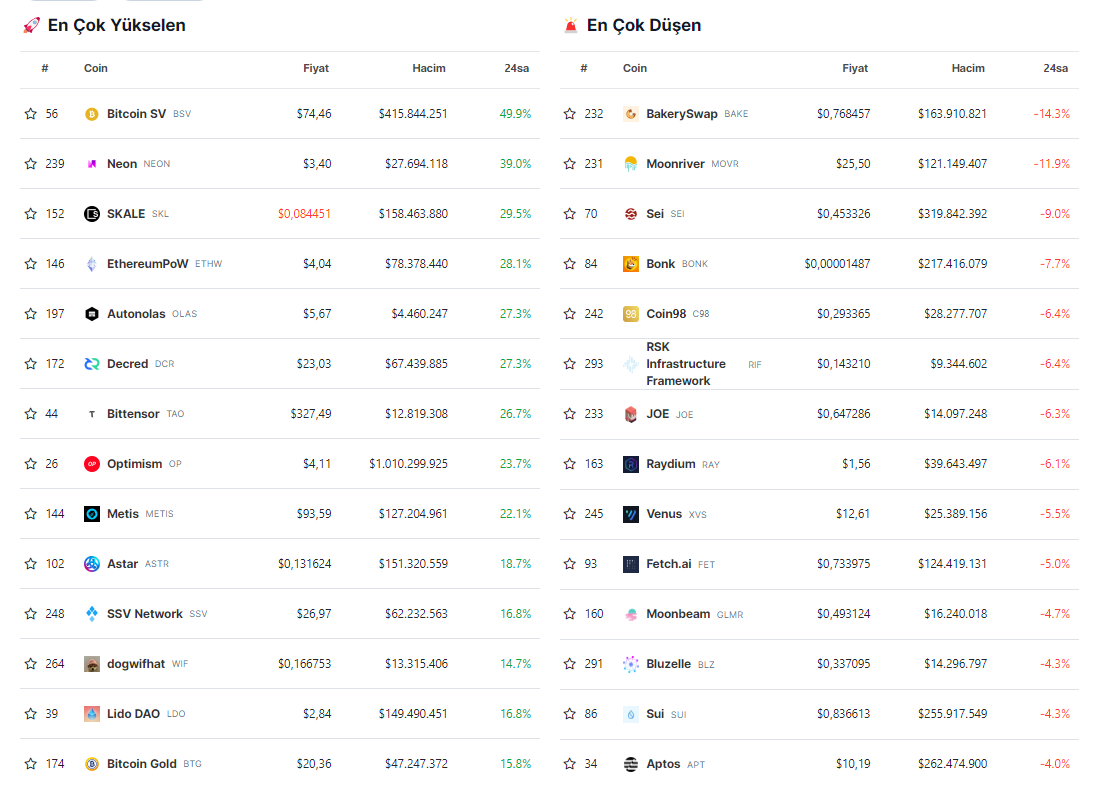
Task: Click the Bonk coin logo icon
Action: coord(631,264)
